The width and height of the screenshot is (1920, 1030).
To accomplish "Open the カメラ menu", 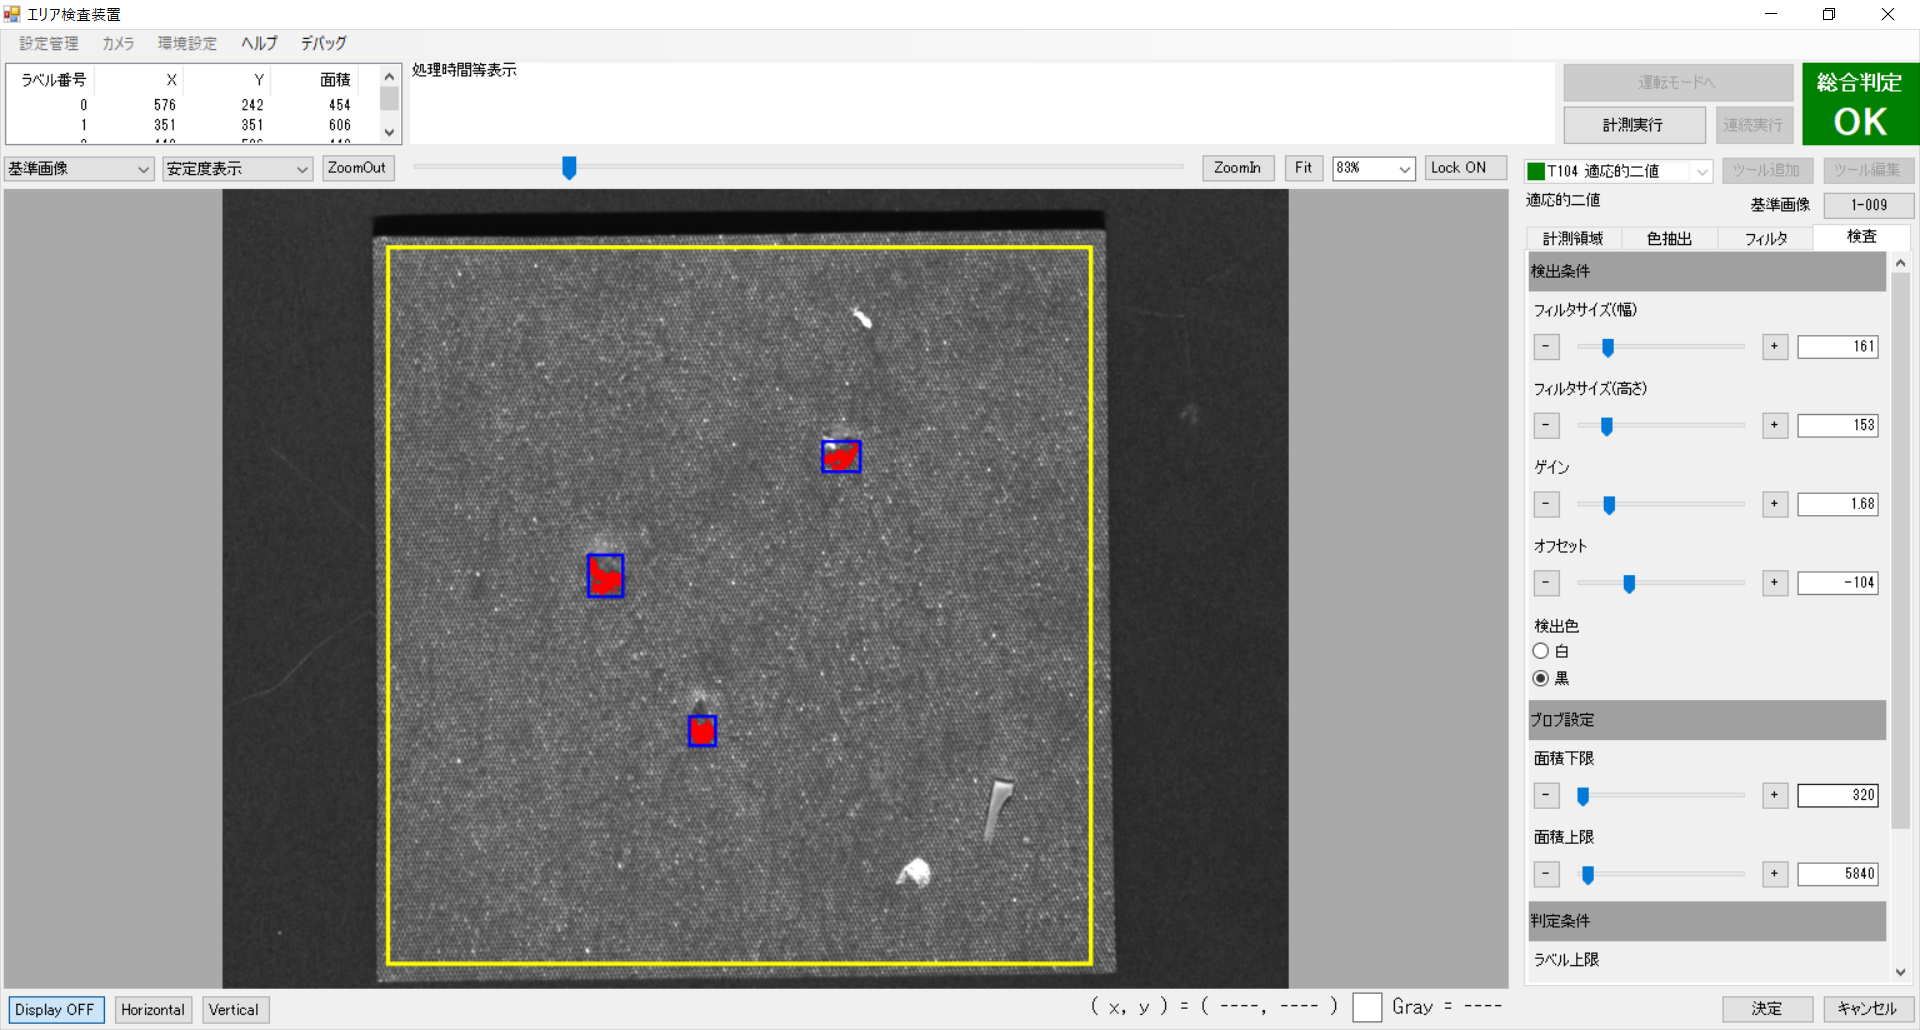I will coord(118,43).
